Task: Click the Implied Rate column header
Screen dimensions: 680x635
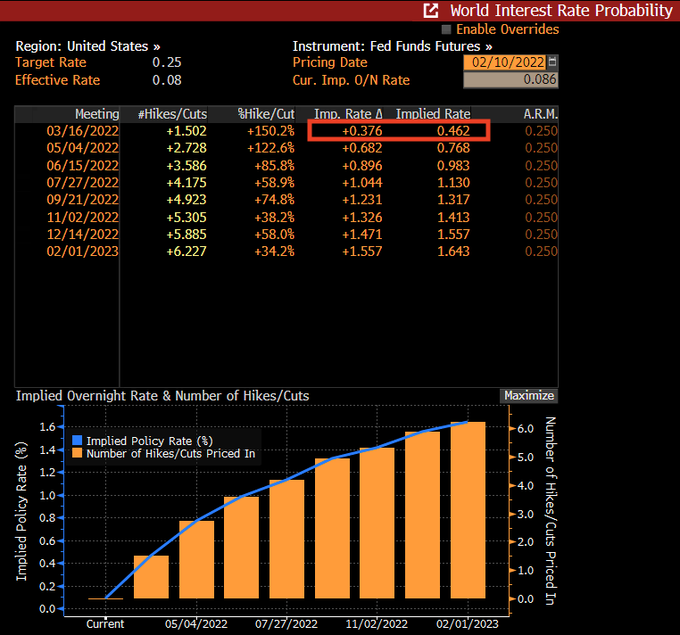Action: (x=432, y=114)
